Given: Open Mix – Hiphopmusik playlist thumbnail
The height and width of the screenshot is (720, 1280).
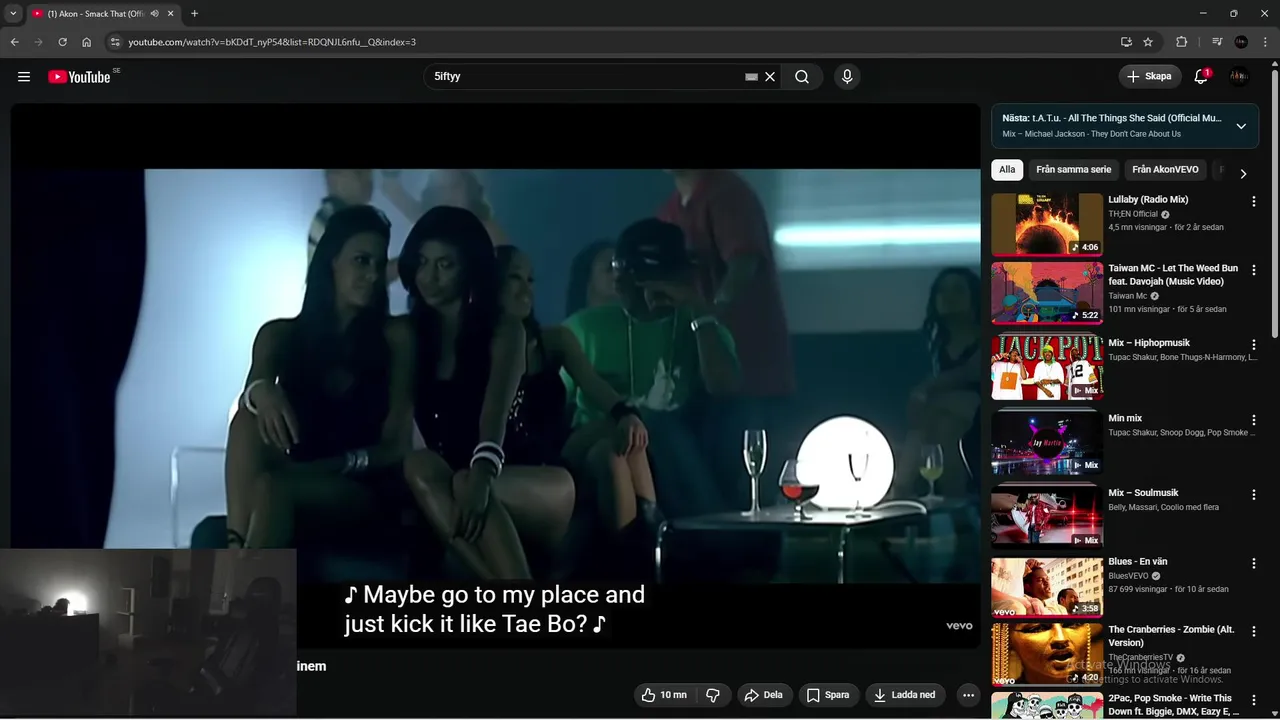Looking at the screenshot, I should click(1047, 368).
